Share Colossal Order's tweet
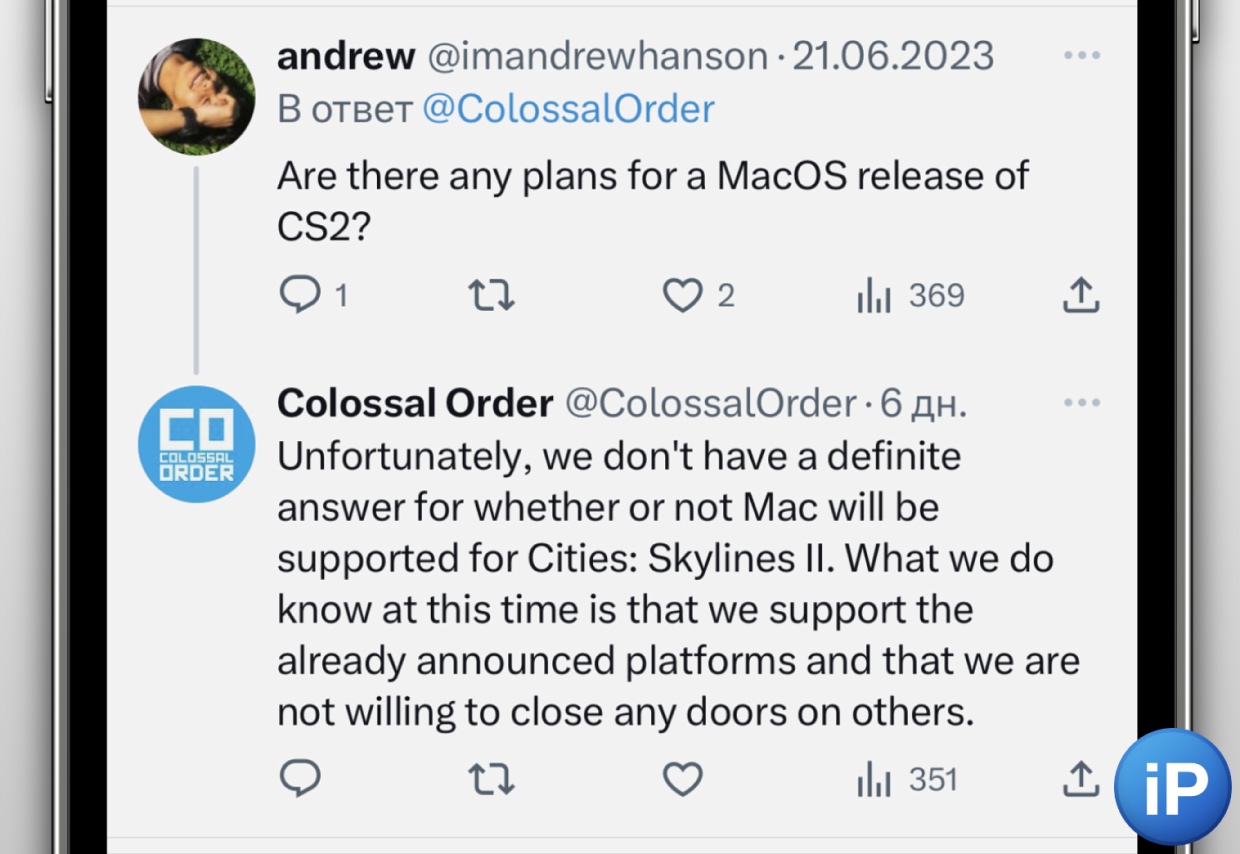Viewport: 1240px width, 854px height. [x=1081, y=779]
